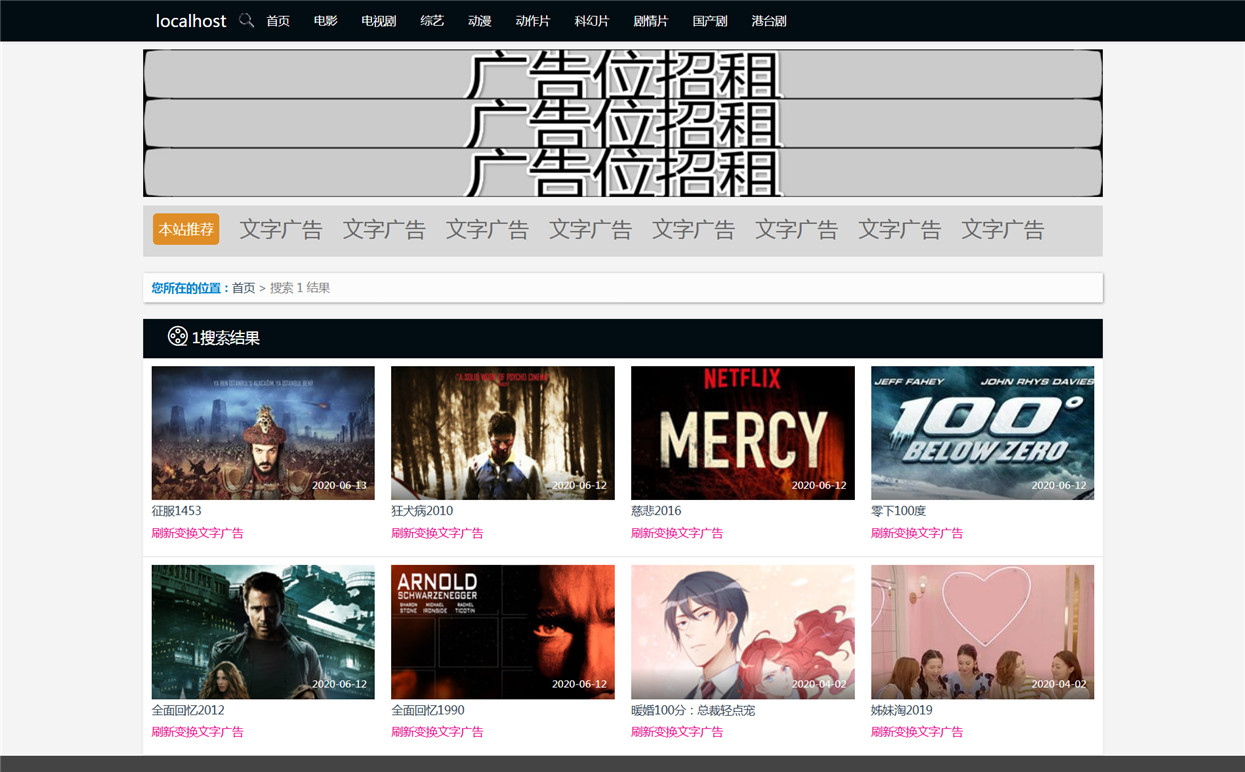1245x772 pixels.
Task: Click the first 文字广告 link after 本站推荐
Action: [x=281, y=230]
